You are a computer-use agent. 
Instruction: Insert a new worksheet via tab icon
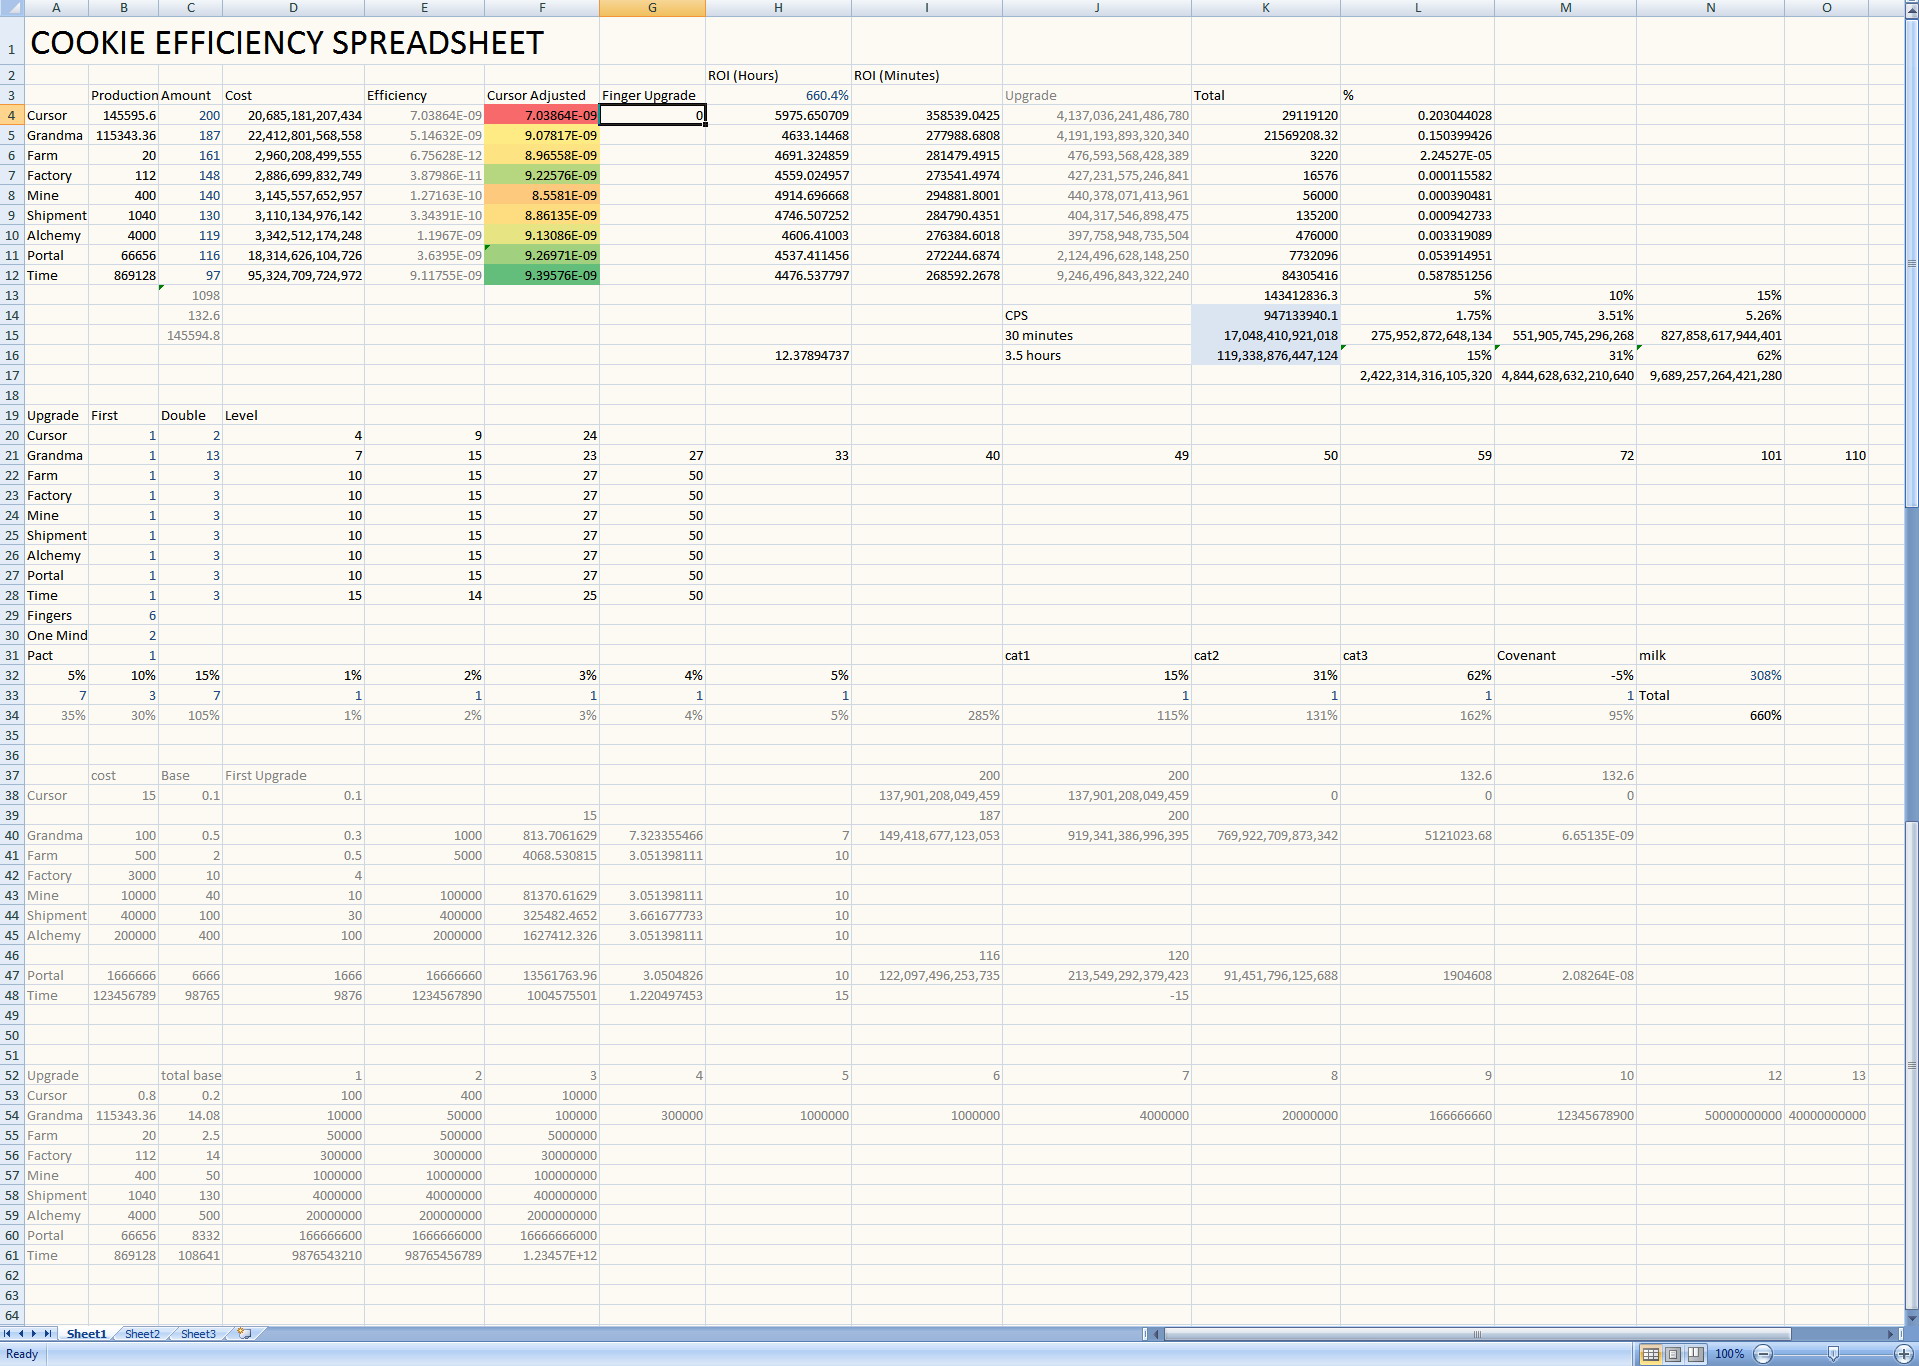point(244,1334)
